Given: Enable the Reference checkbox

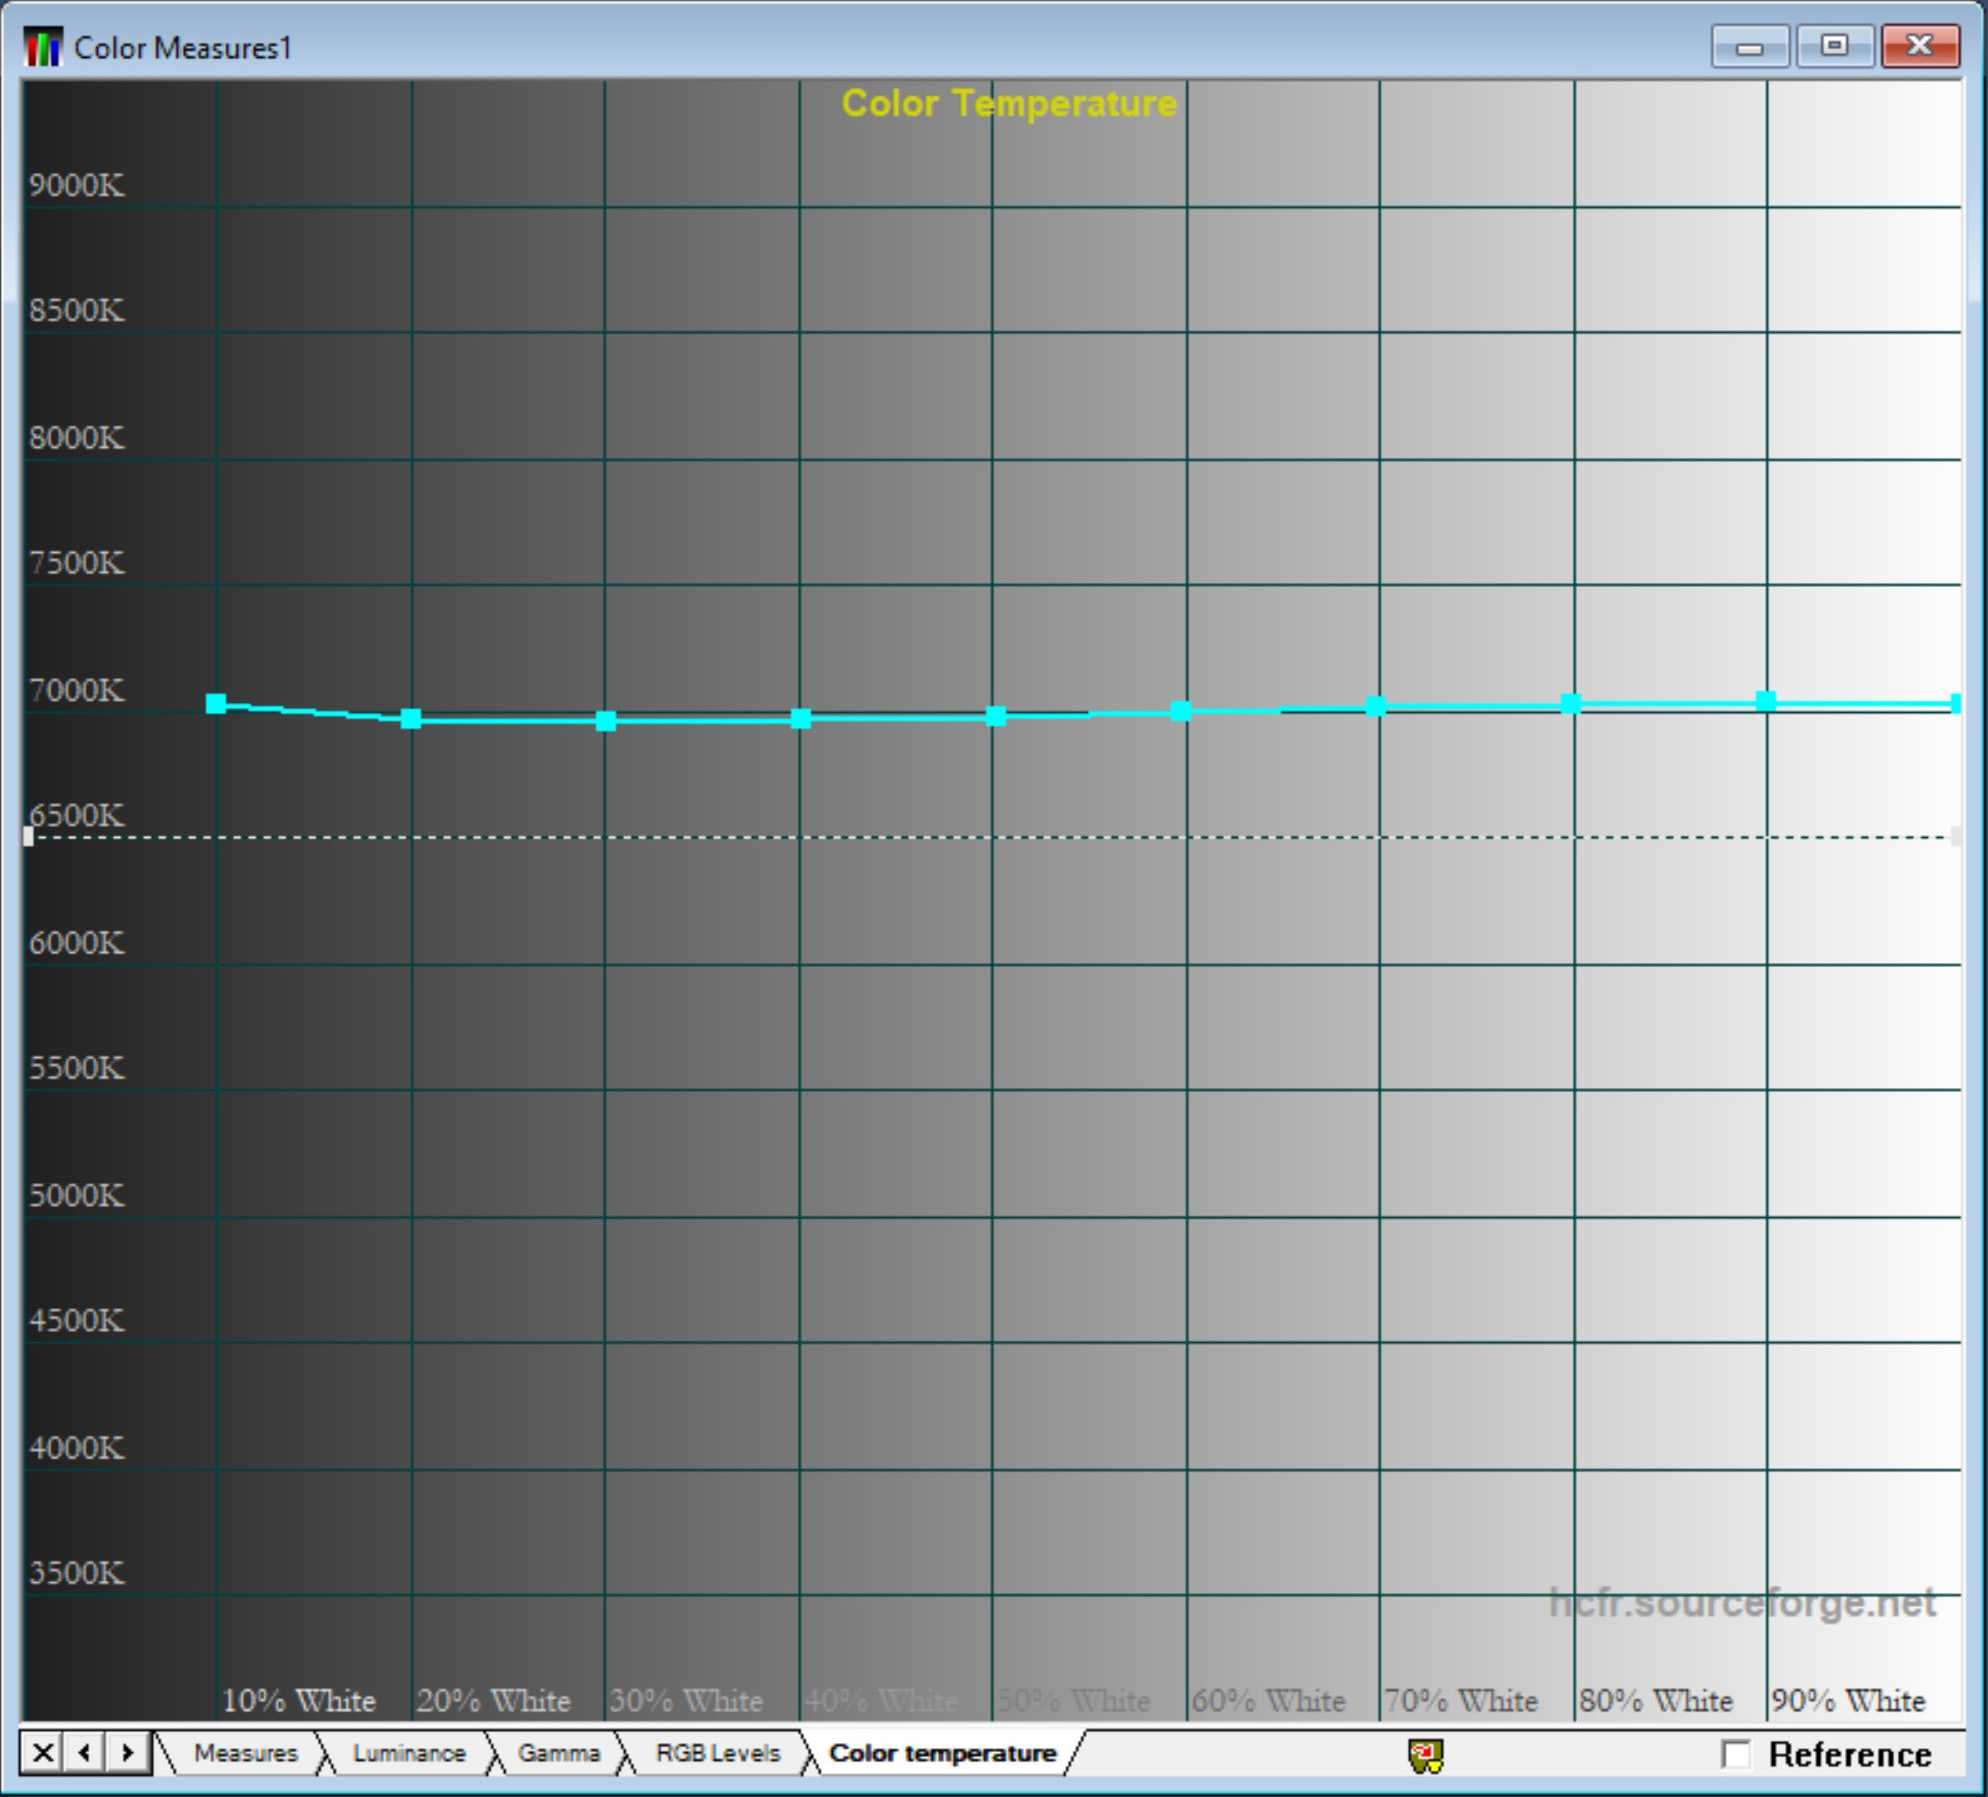Looking at the screenshot, I should [x=1736, y=1755].
